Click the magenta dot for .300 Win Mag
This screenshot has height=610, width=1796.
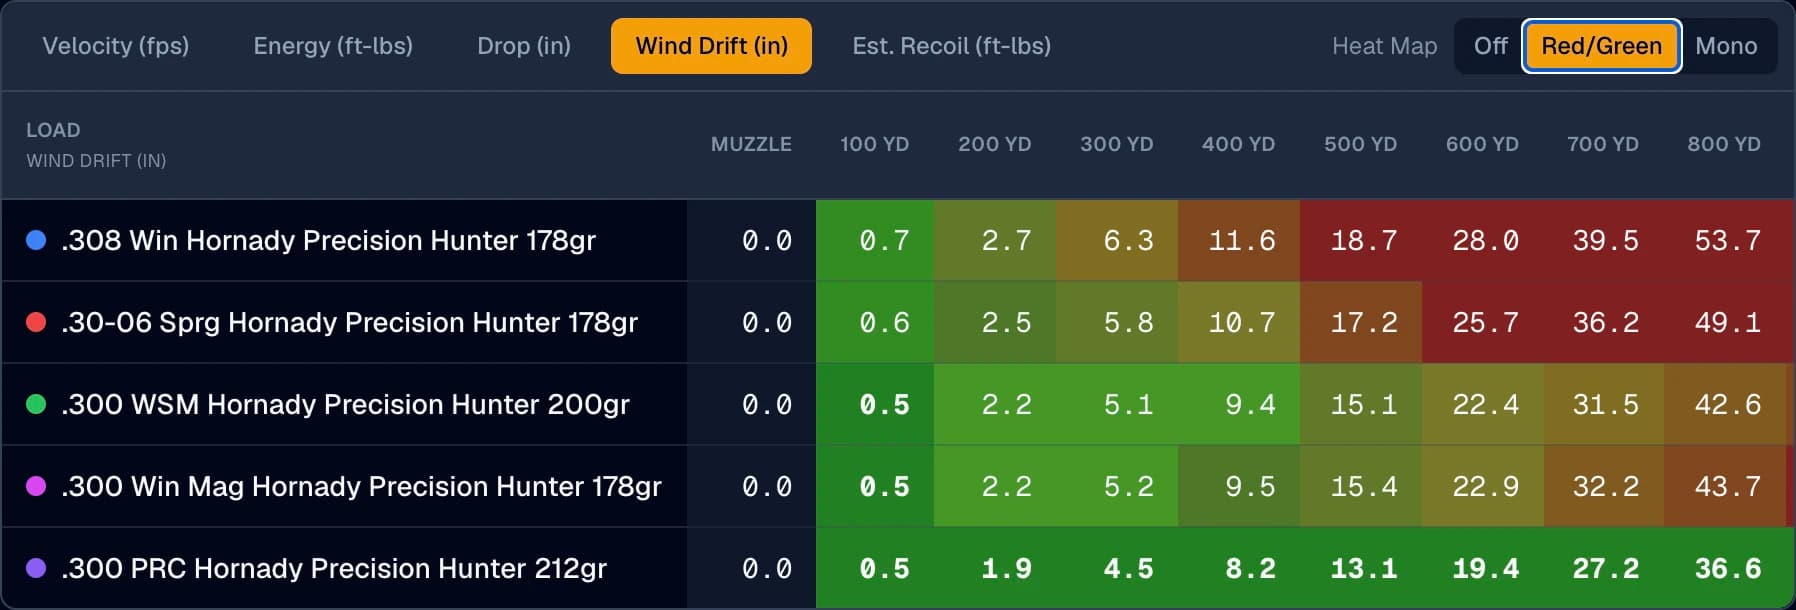(36, 486)
